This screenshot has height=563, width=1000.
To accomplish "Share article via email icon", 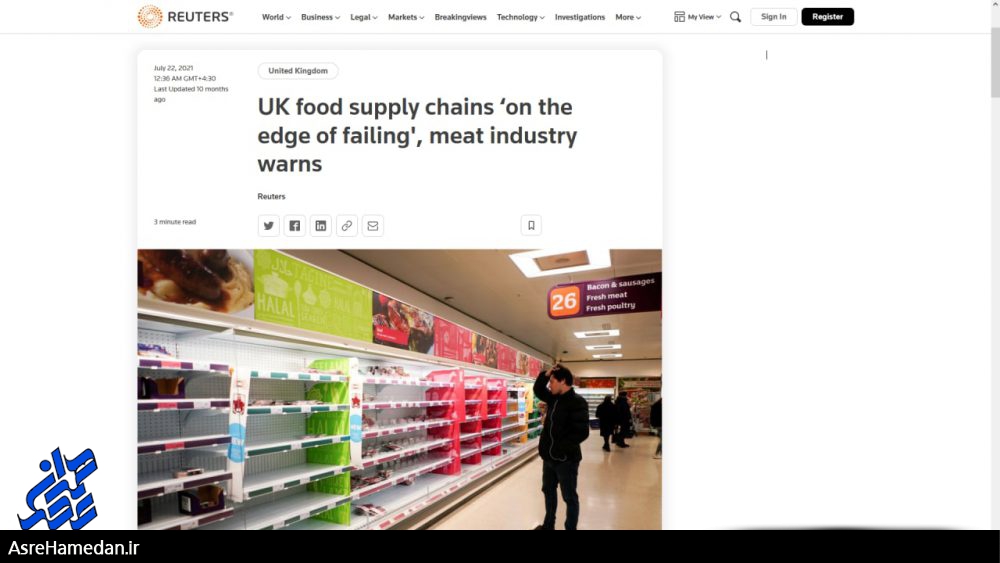I will click(x=373, y=226).
